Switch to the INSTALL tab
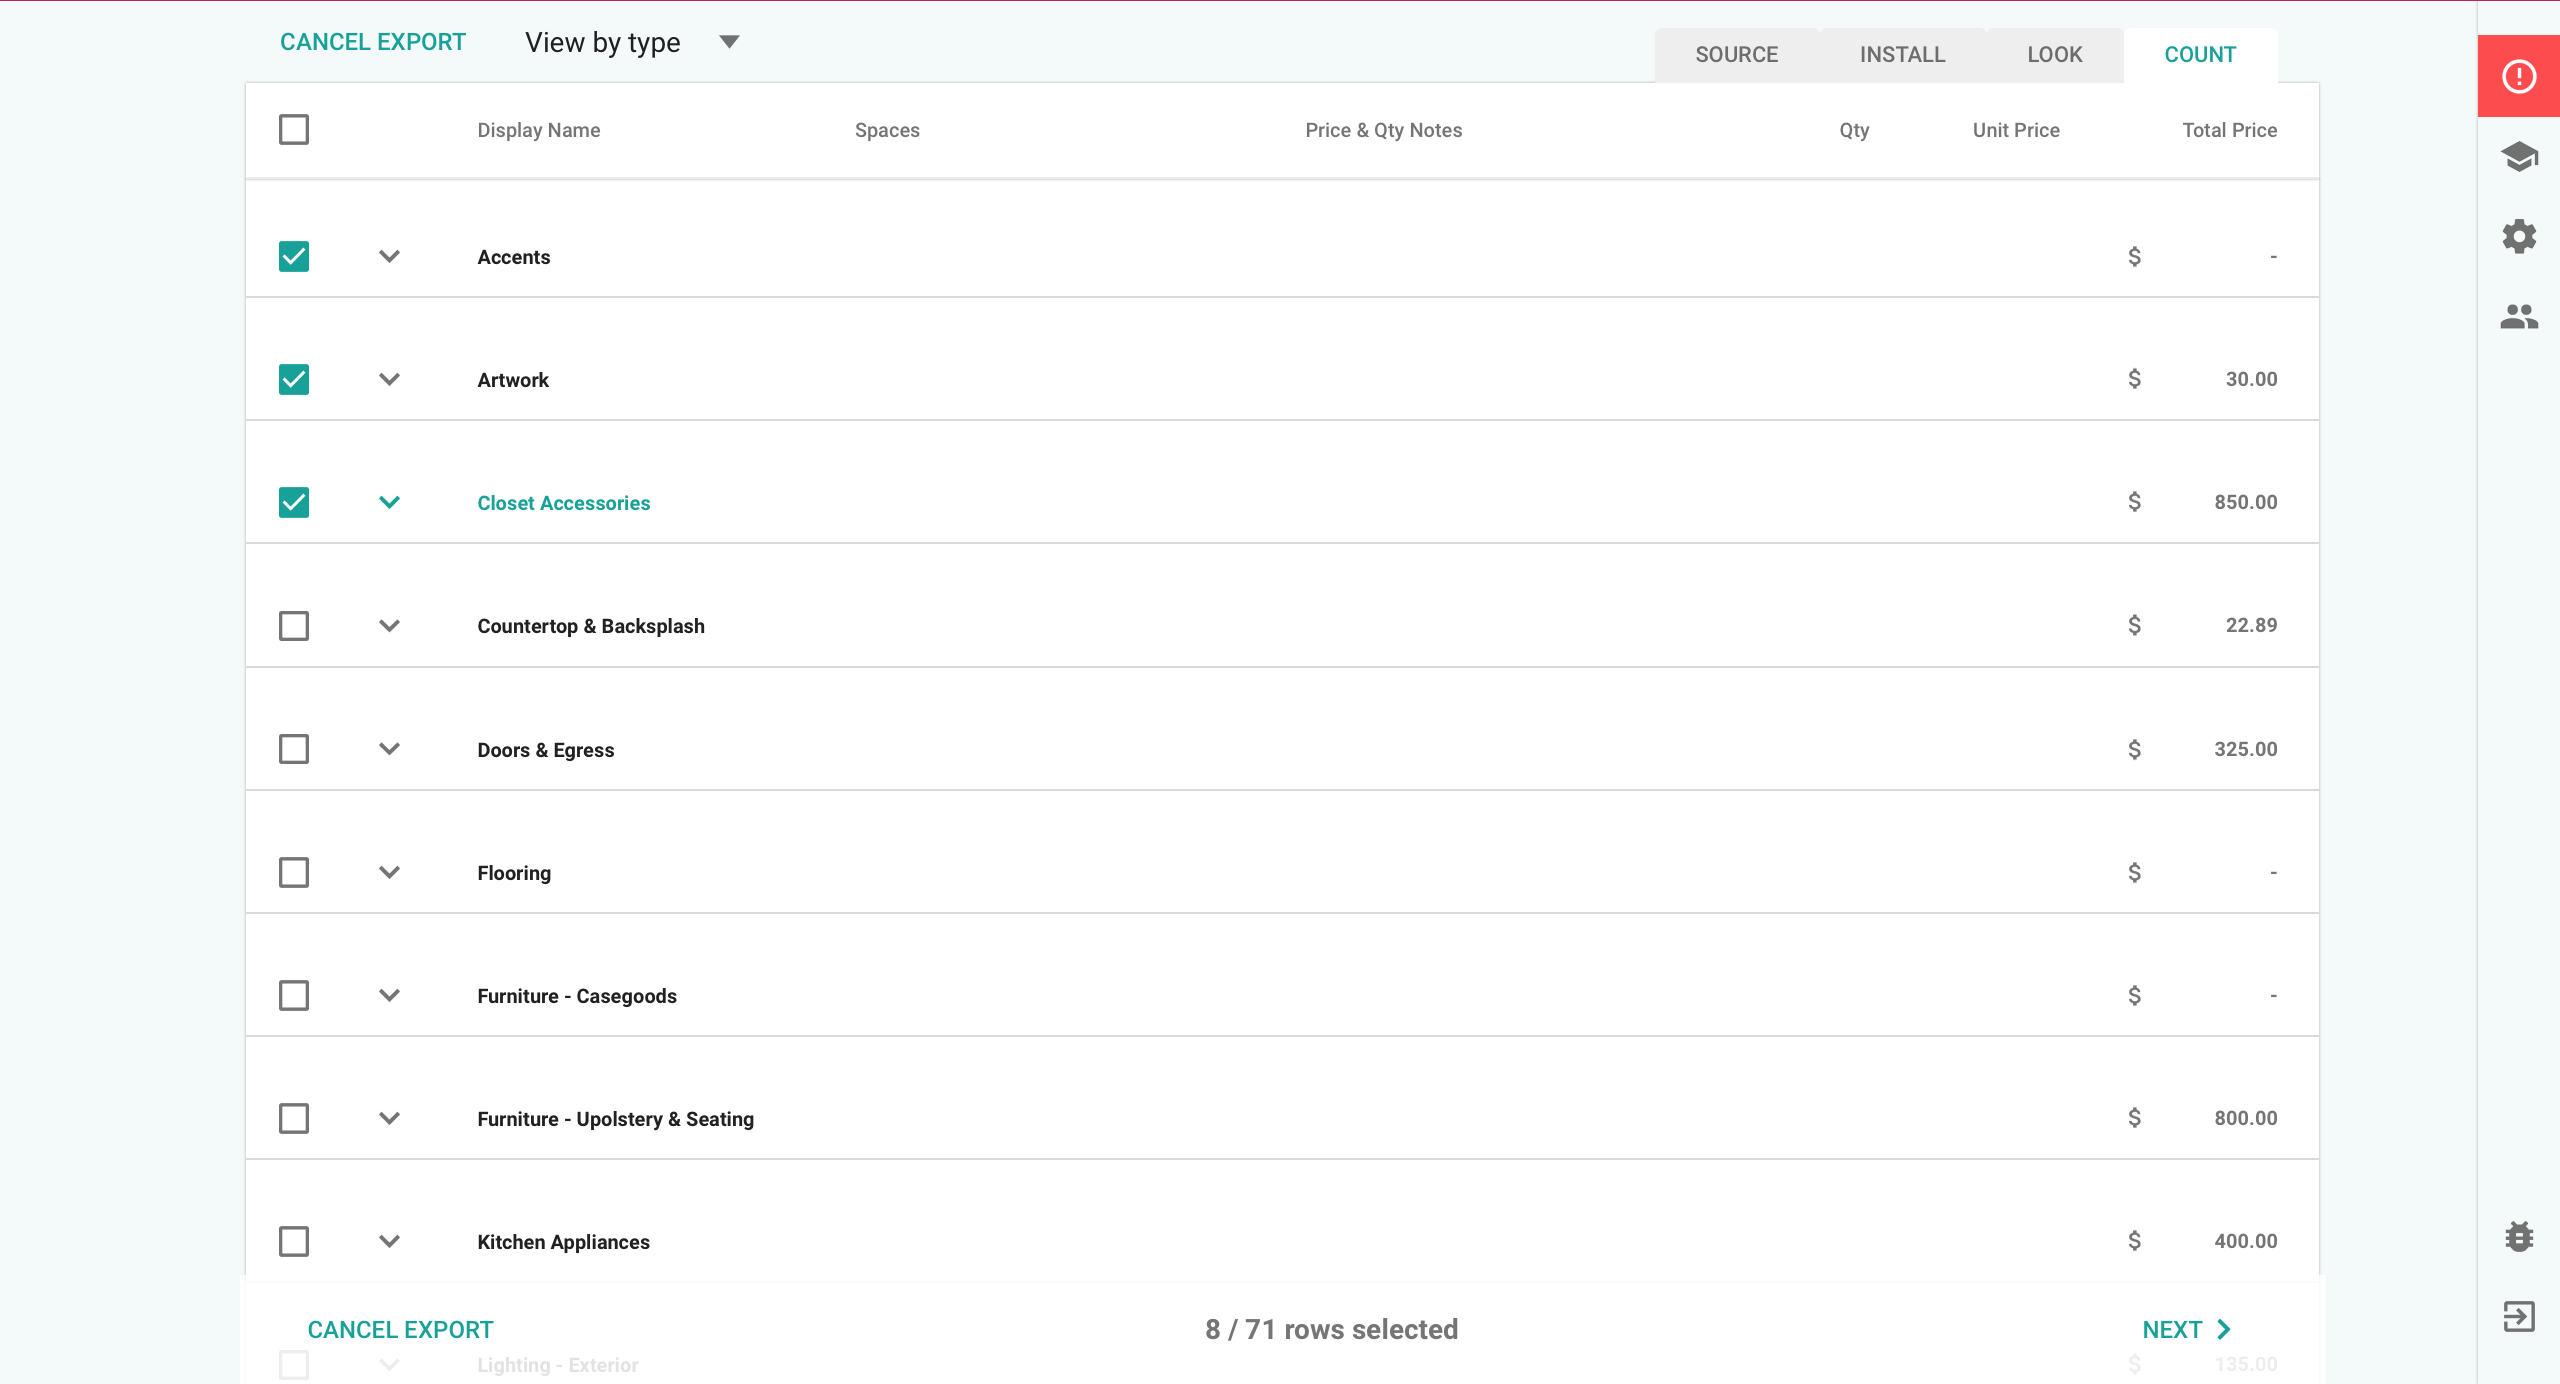This screenshot has height=1384, width=2560. click(x=1902, y=55)
